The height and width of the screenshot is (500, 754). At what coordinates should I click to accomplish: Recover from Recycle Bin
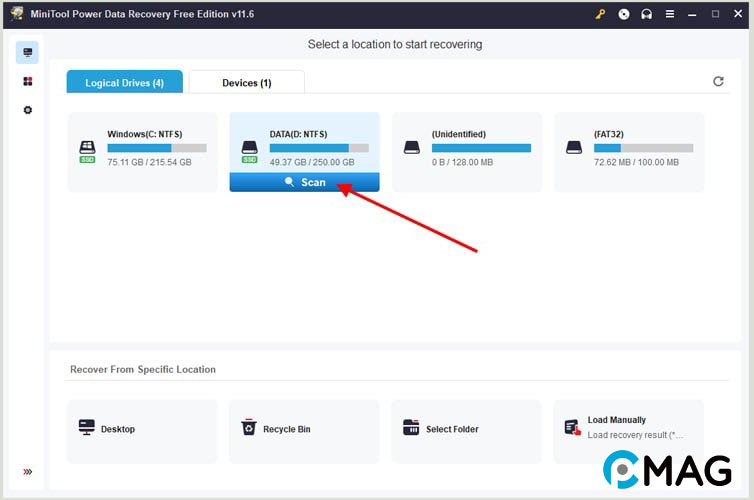[x=304, y=431]
